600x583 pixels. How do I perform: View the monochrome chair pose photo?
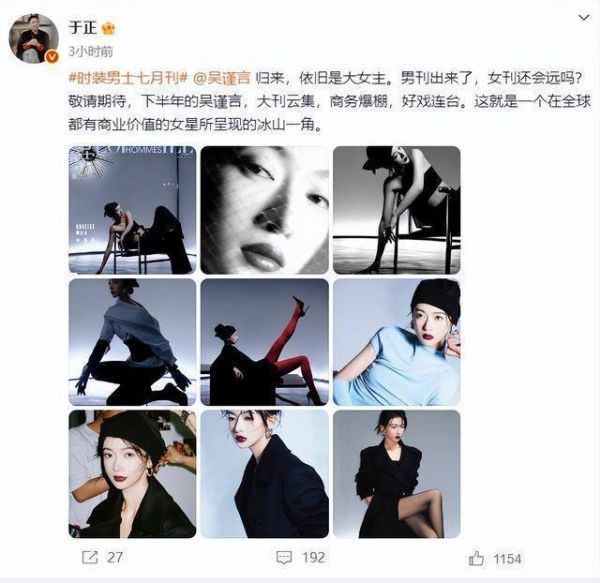[x=397, y=210]
